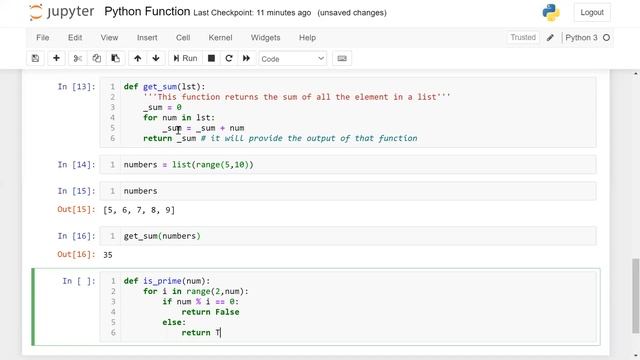Click the Jupyter logo
The image size is (640, 360).
click(62, 12)
